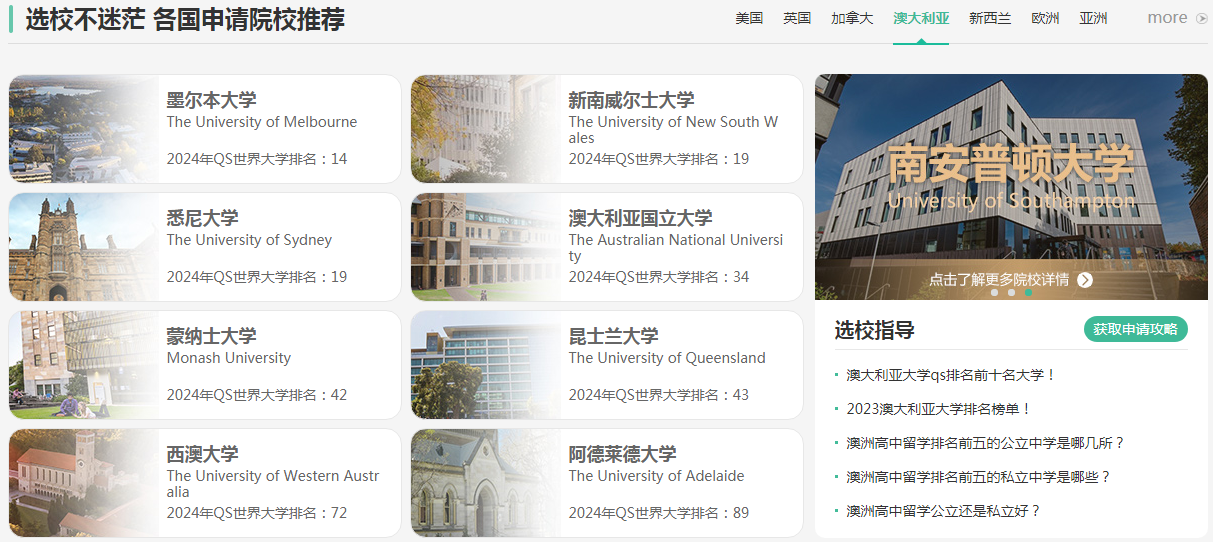Image resolution: width=1213 pixels, height=542 pixels.
Task: Open 澳洲高中留学公立还是私立好 article
Action: click(x=943, y=511)
